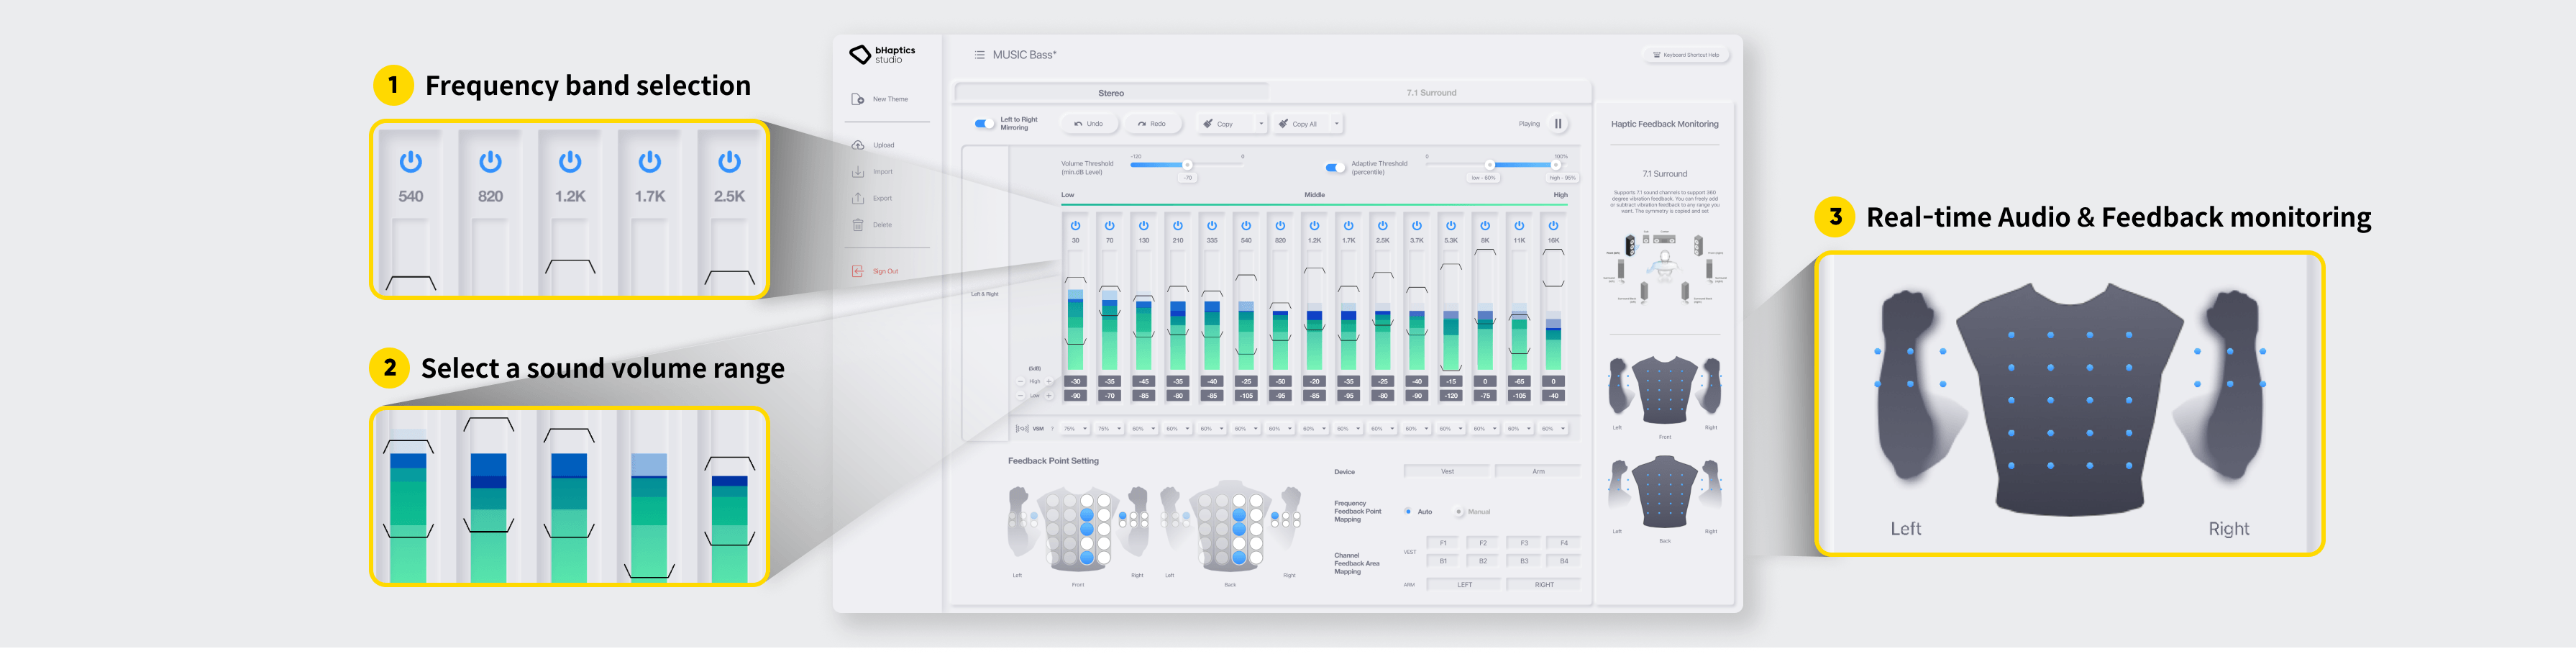The width and height of the screenshot is (2576, 654).
Task: Click the B3 vest channel button
Action: point(1524,562)
